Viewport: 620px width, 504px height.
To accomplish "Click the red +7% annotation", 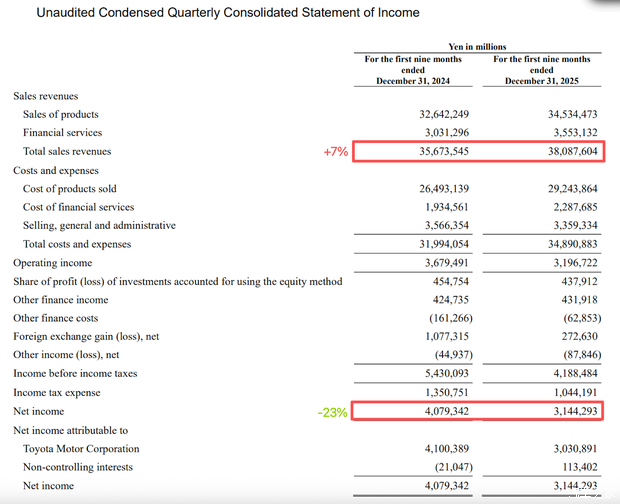I will point(335,152).
